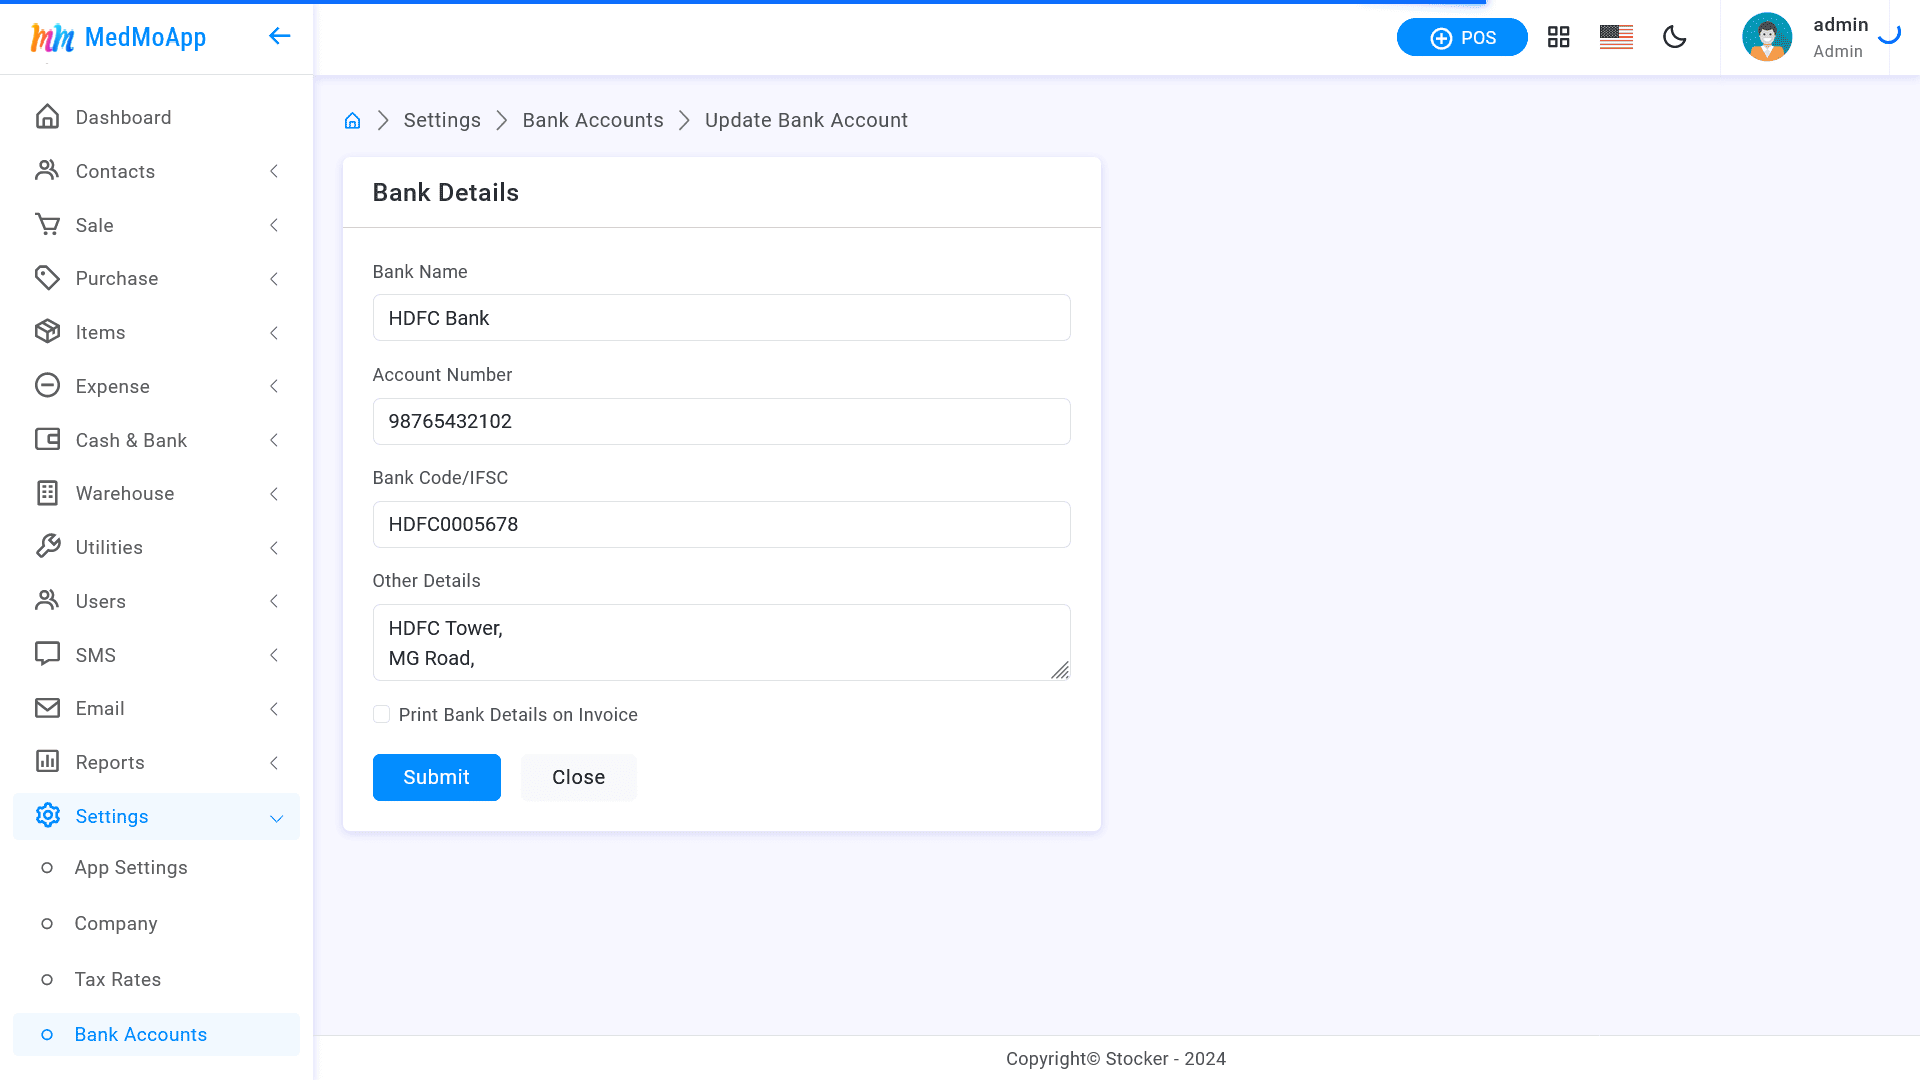Expand the Contacts menu chevron
The width and height of the screenshot is (1920, 1080).
[x=274, y=171]
